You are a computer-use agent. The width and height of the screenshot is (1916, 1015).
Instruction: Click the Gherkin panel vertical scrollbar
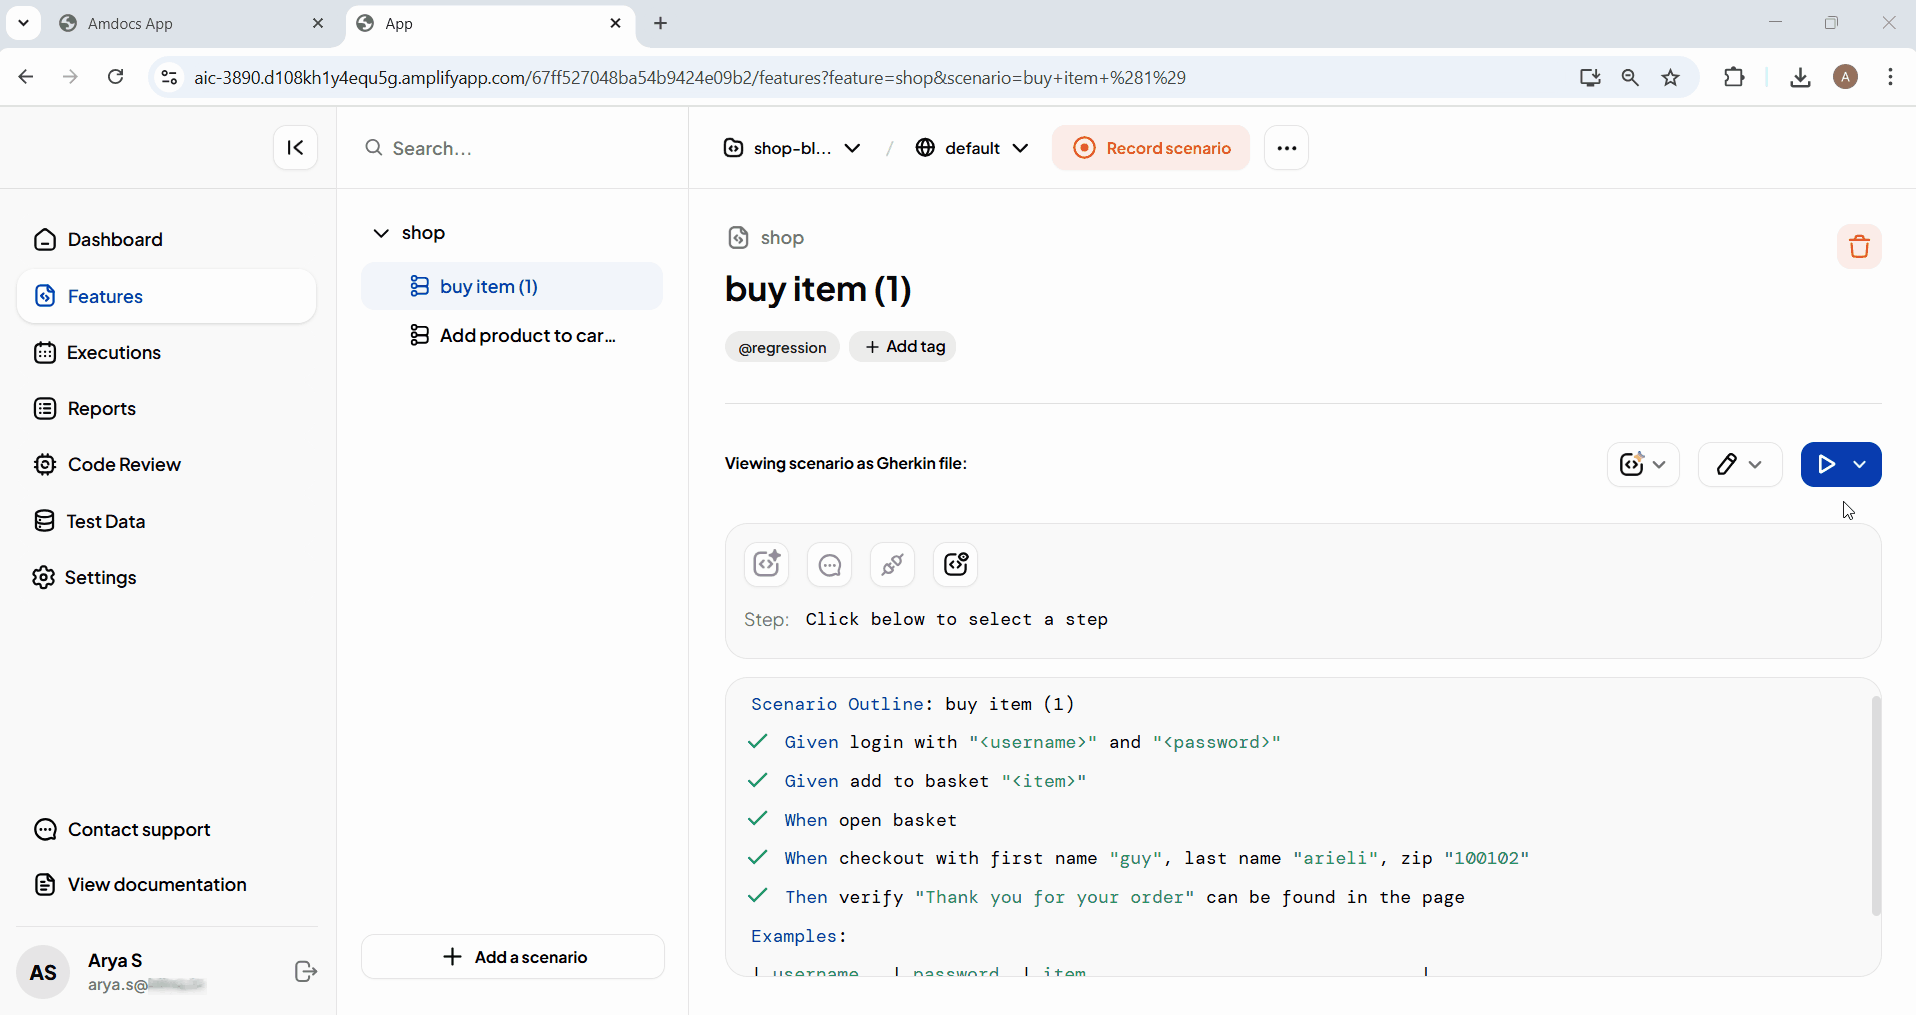(x=1875, y=805)
